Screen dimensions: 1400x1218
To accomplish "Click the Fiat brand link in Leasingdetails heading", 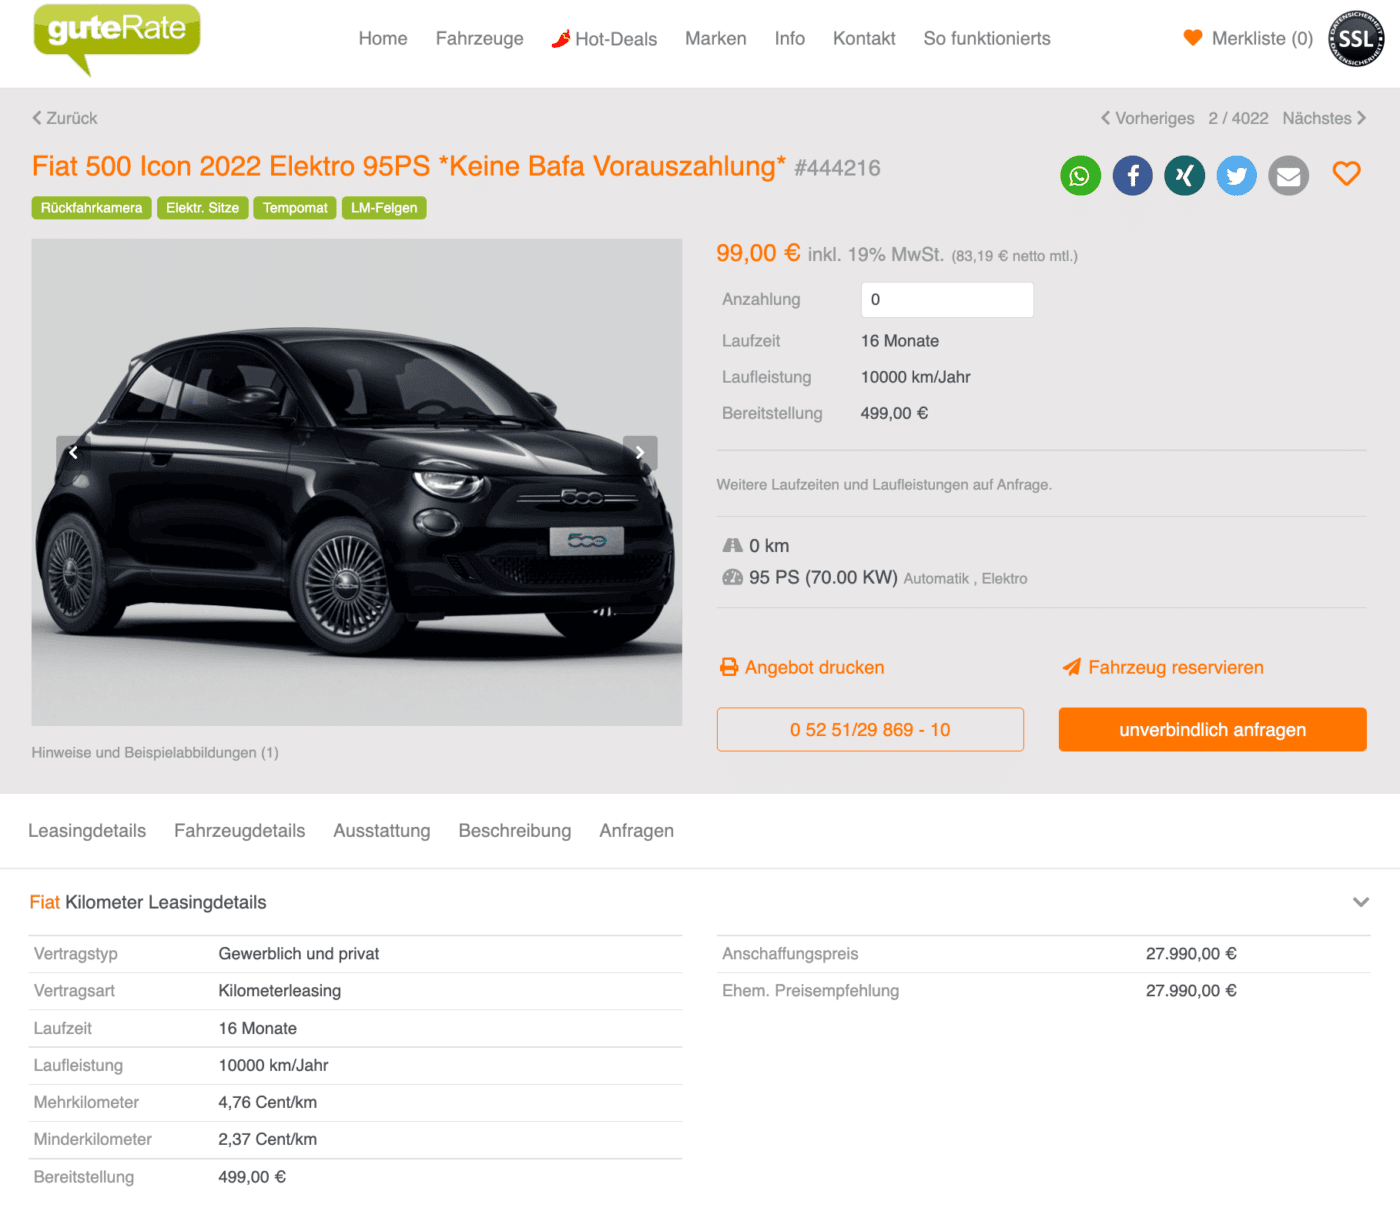I will pos(44,902).
